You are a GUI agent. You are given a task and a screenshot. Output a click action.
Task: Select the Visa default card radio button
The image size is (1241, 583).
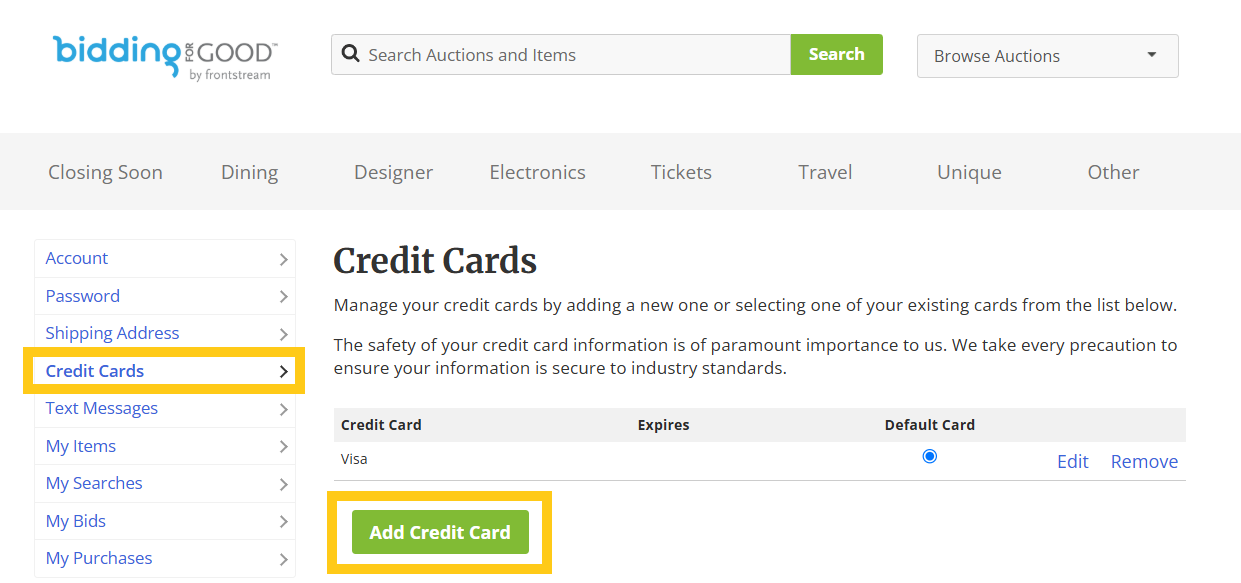(x=930, y=456)
